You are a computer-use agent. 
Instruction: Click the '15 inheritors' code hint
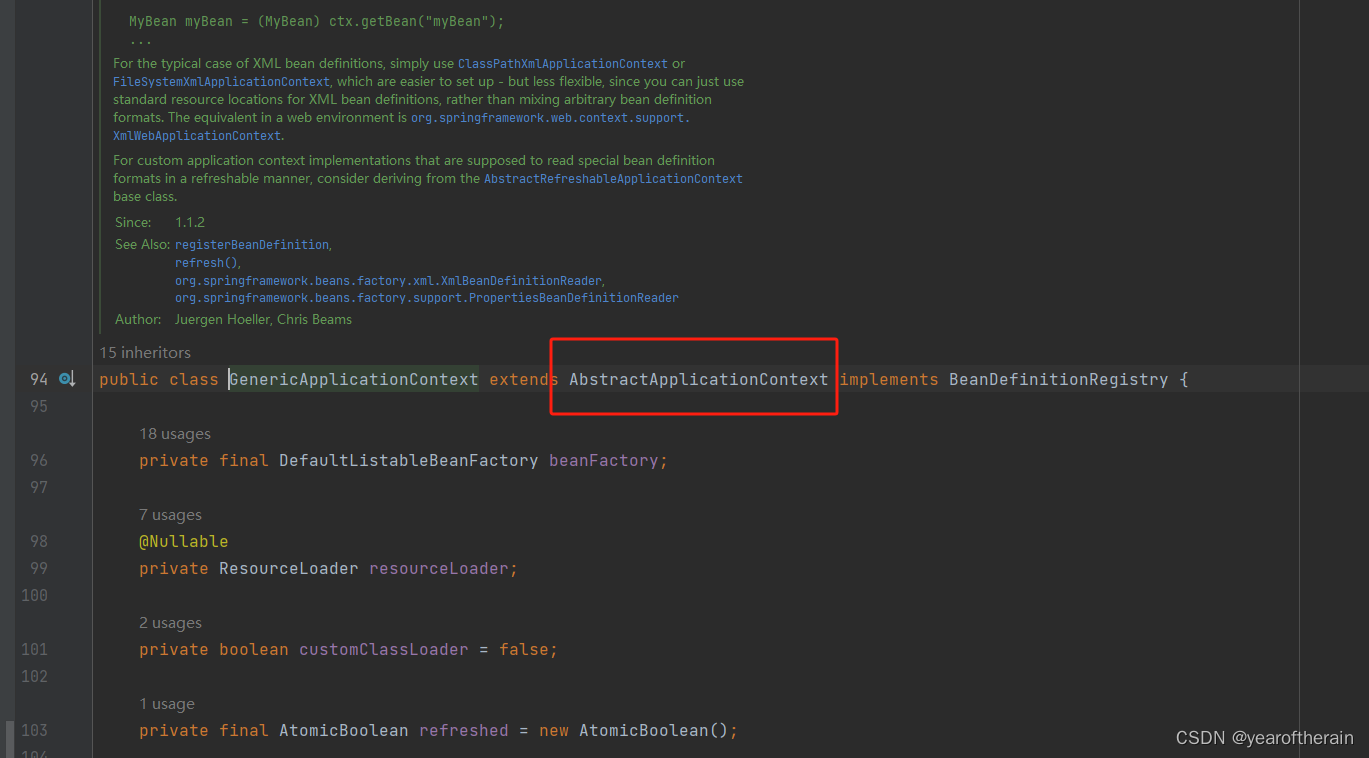click(145, 353)
